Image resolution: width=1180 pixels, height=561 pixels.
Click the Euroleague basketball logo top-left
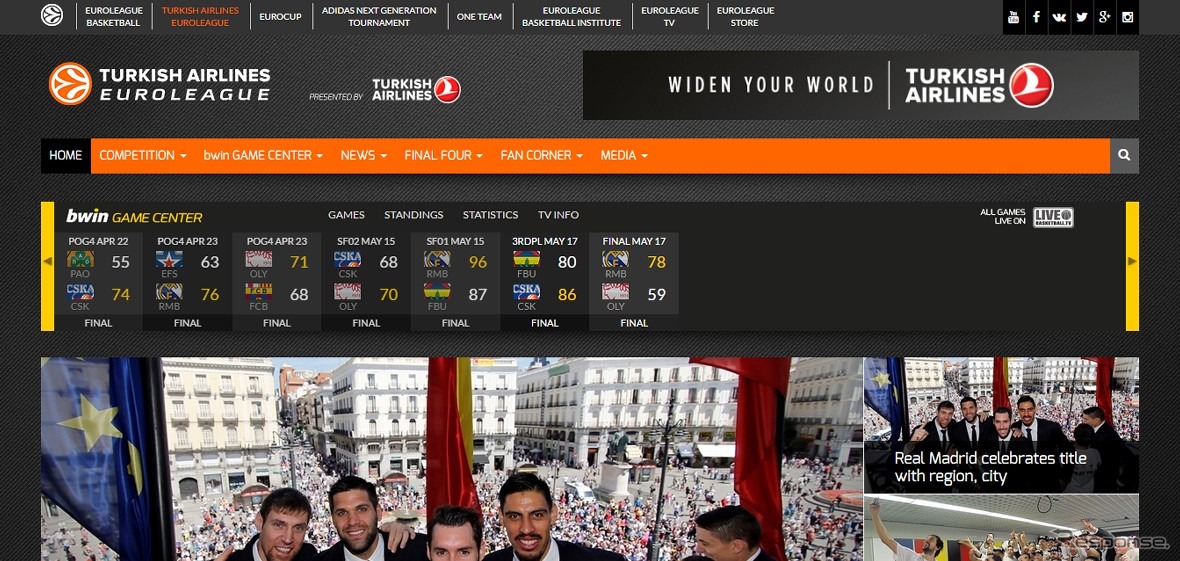51,16
